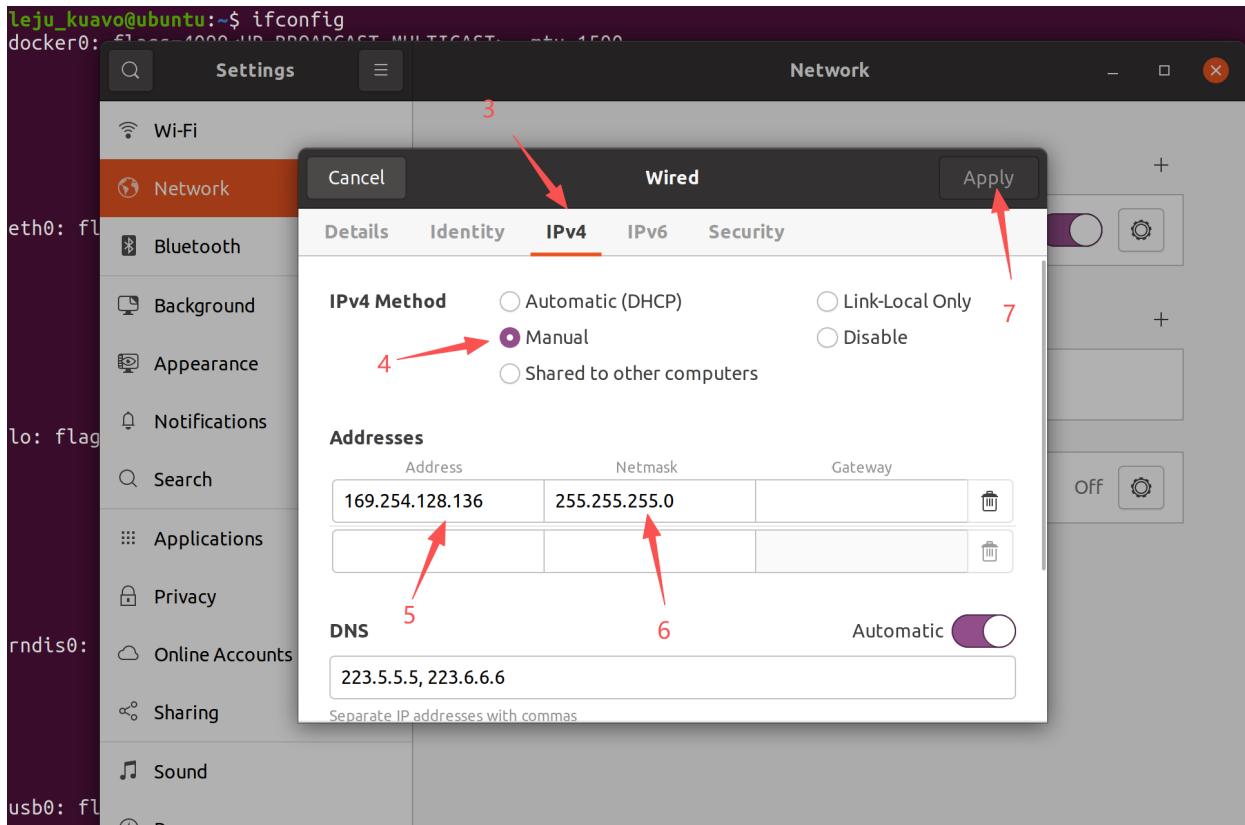
Task: Select Automatic (DHCP) IPv4 method
Action: [x=510, y=302]
